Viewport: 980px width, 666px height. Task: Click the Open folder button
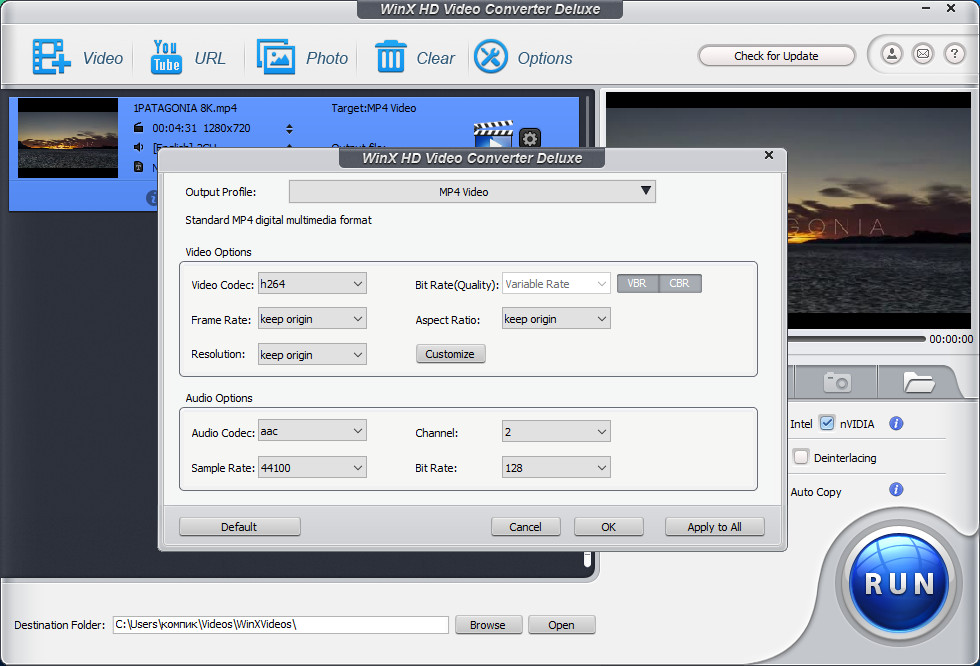pyautogui.click(x=561, y=625)
